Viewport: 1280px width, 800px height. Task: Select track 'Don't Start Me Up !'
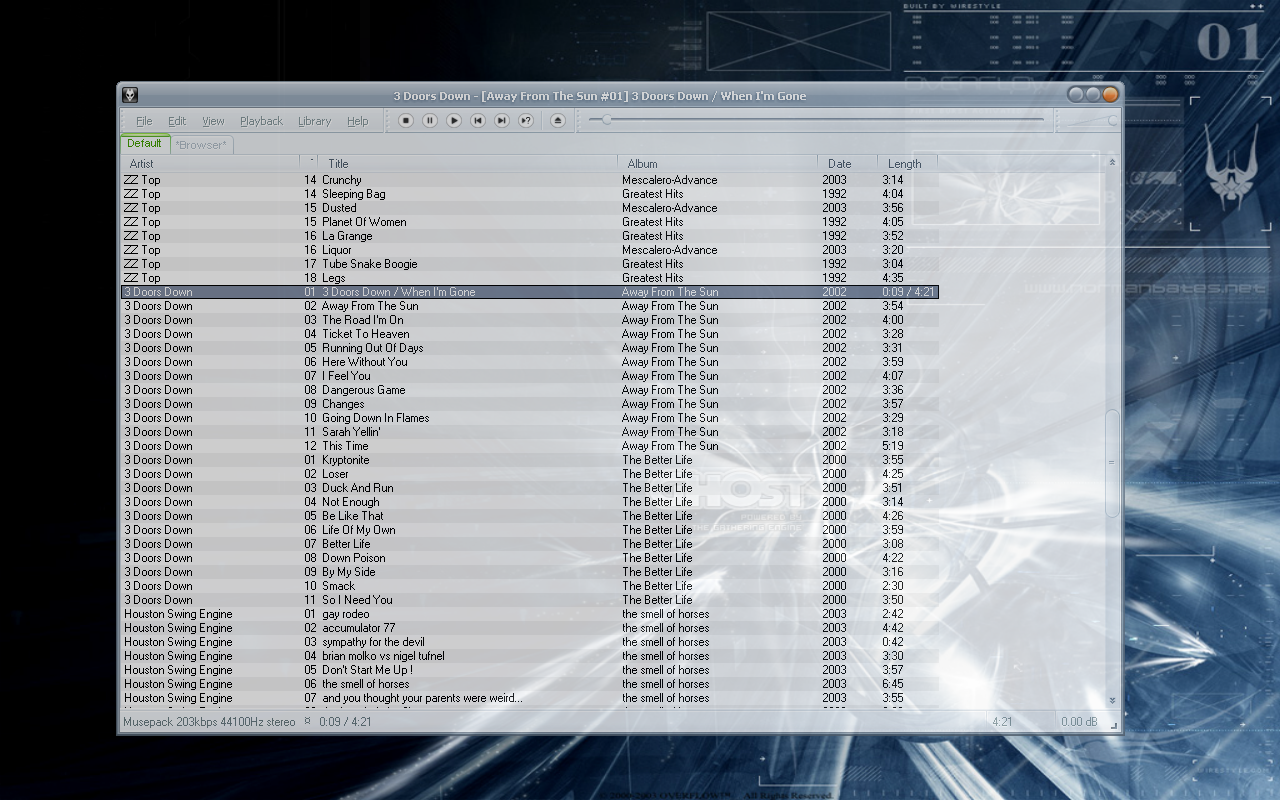tap(529, 670)
